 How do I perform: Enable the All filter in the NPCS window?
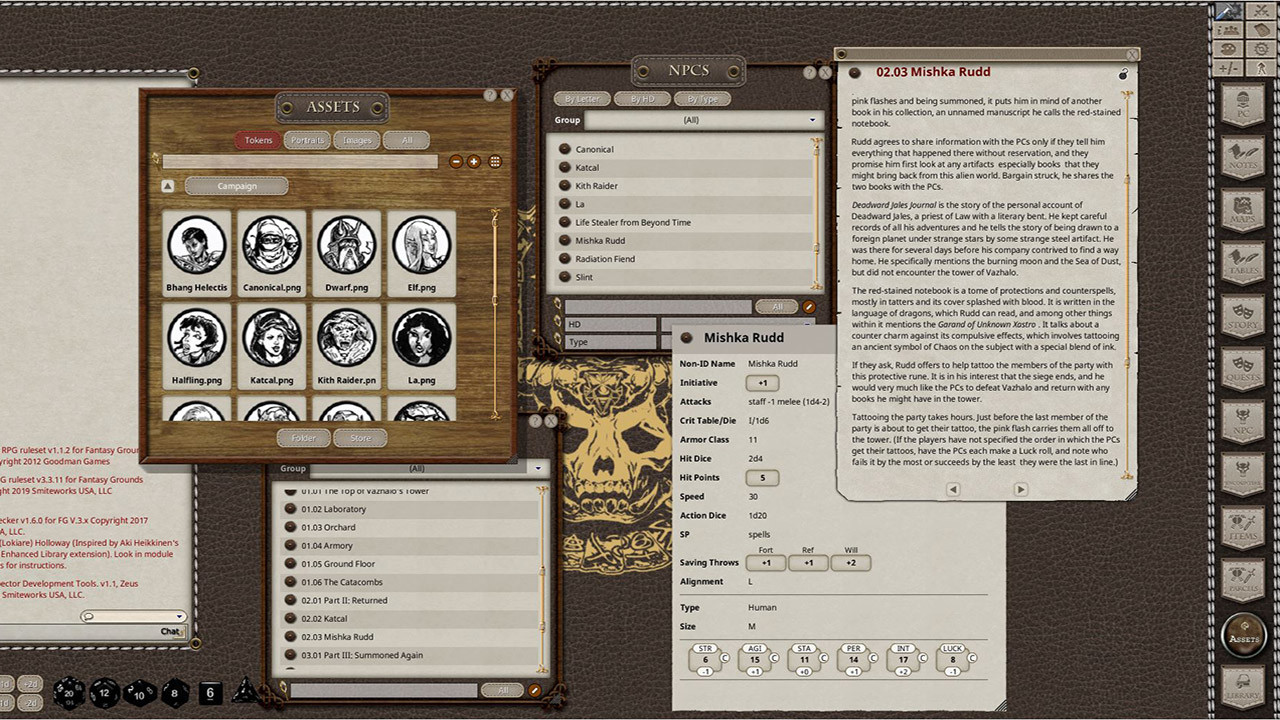pyautogui.click(x=777, y=306)
